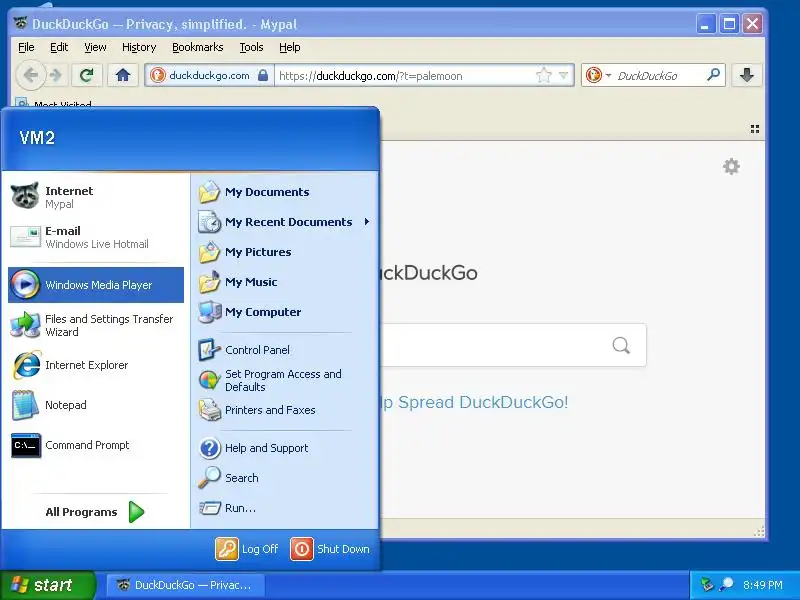Open the View menu in Mypal
The width and height of the screenshot is (800, 600).
click(x=95, y=47)
